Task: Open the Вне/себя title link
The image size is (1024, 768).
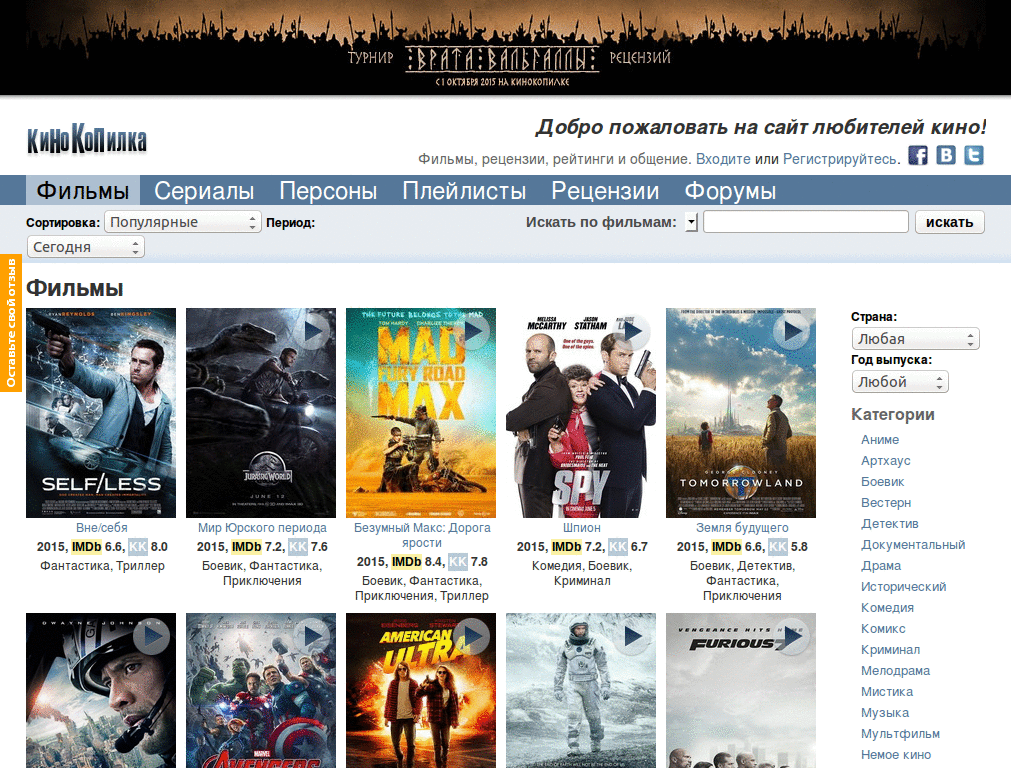Action: pos(101,528)
